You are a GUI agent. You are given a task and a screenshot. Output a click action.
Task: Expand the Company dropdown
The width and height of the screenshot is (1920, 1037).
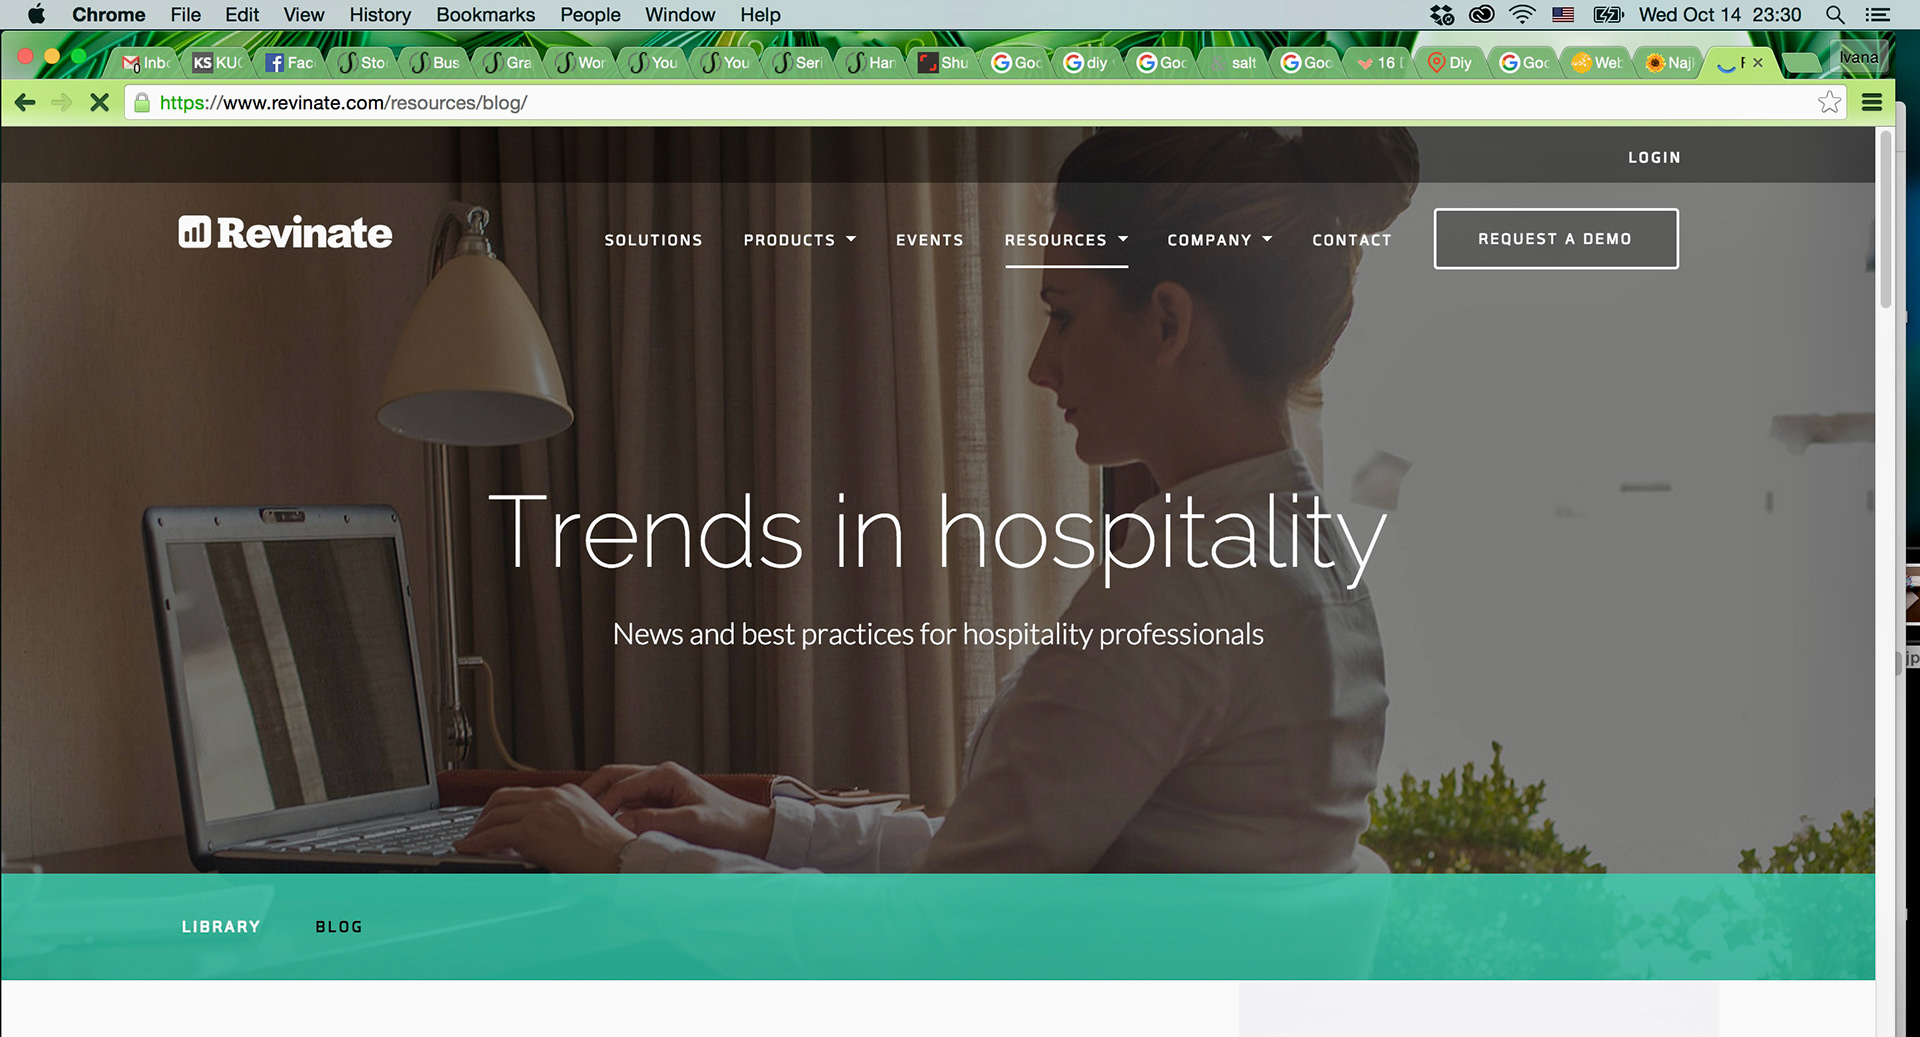[x=1219, y=240]
